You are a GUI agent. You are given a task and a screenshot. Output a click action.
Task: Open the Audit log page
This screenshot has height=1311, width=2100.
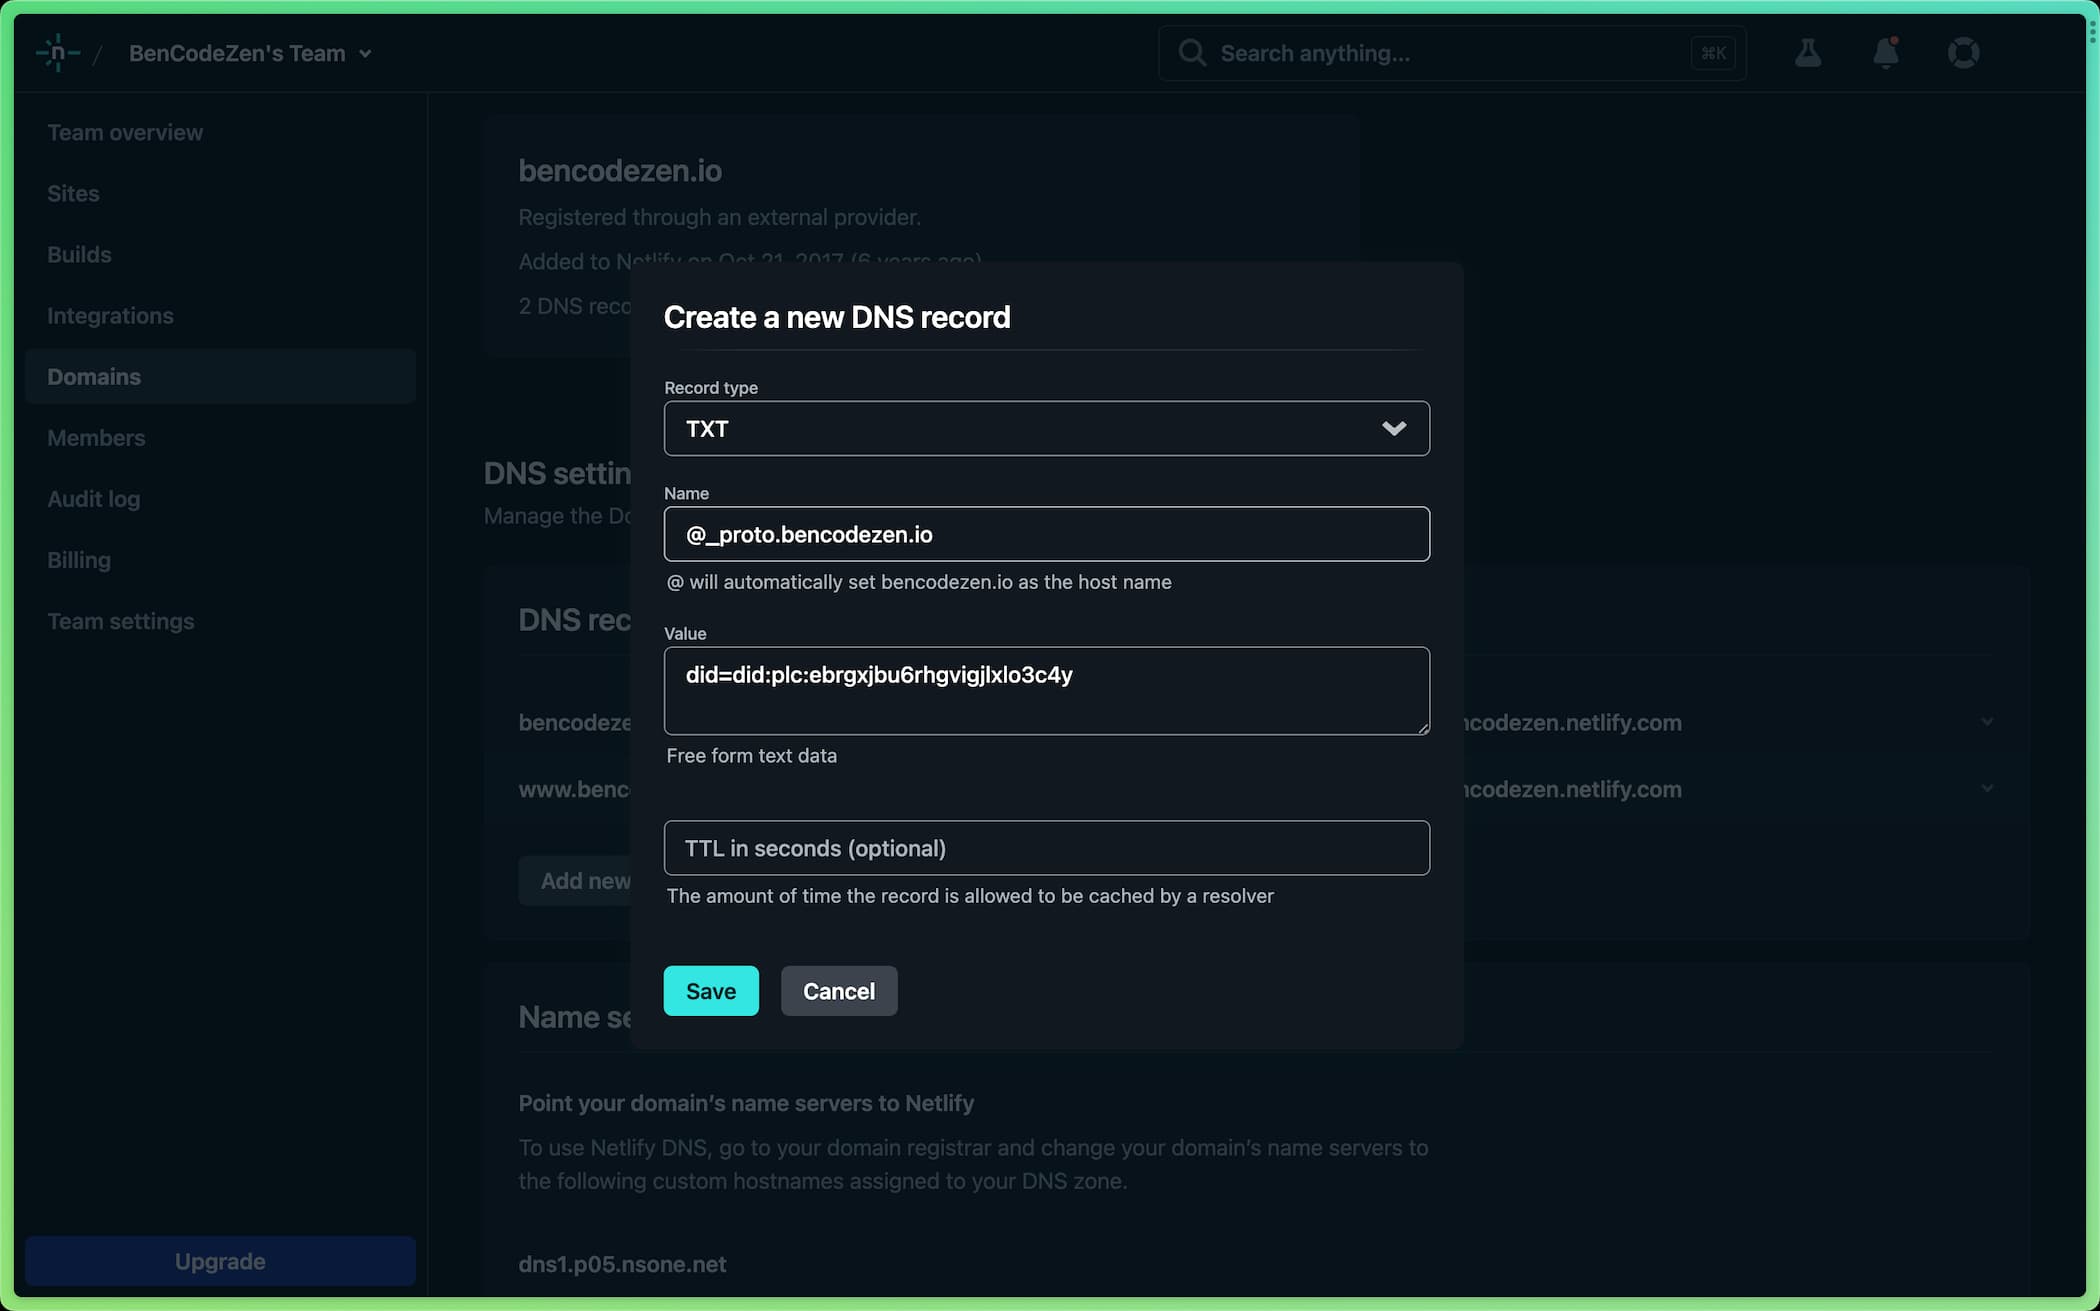tap(93, 499)
